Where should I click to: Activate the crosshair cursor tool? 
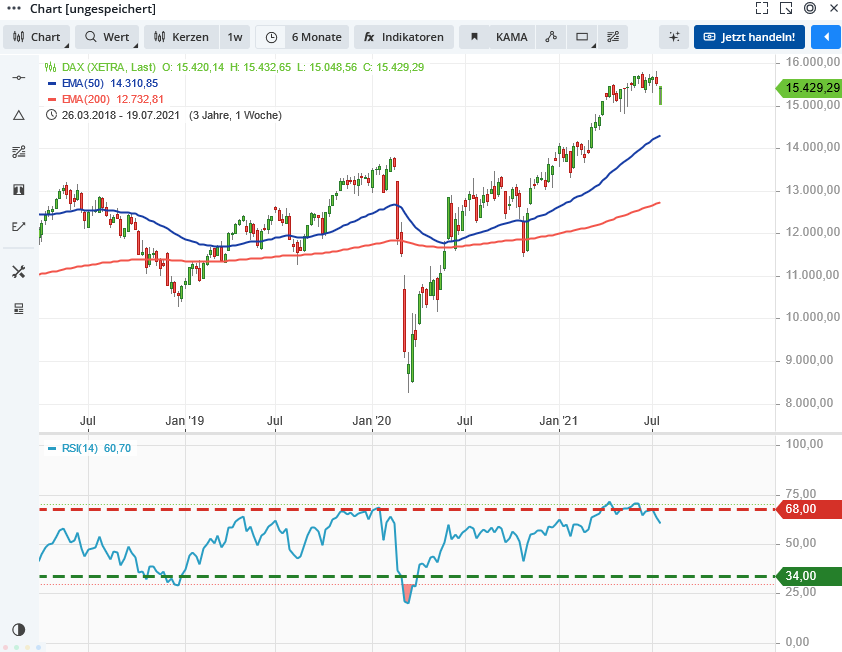673,35
